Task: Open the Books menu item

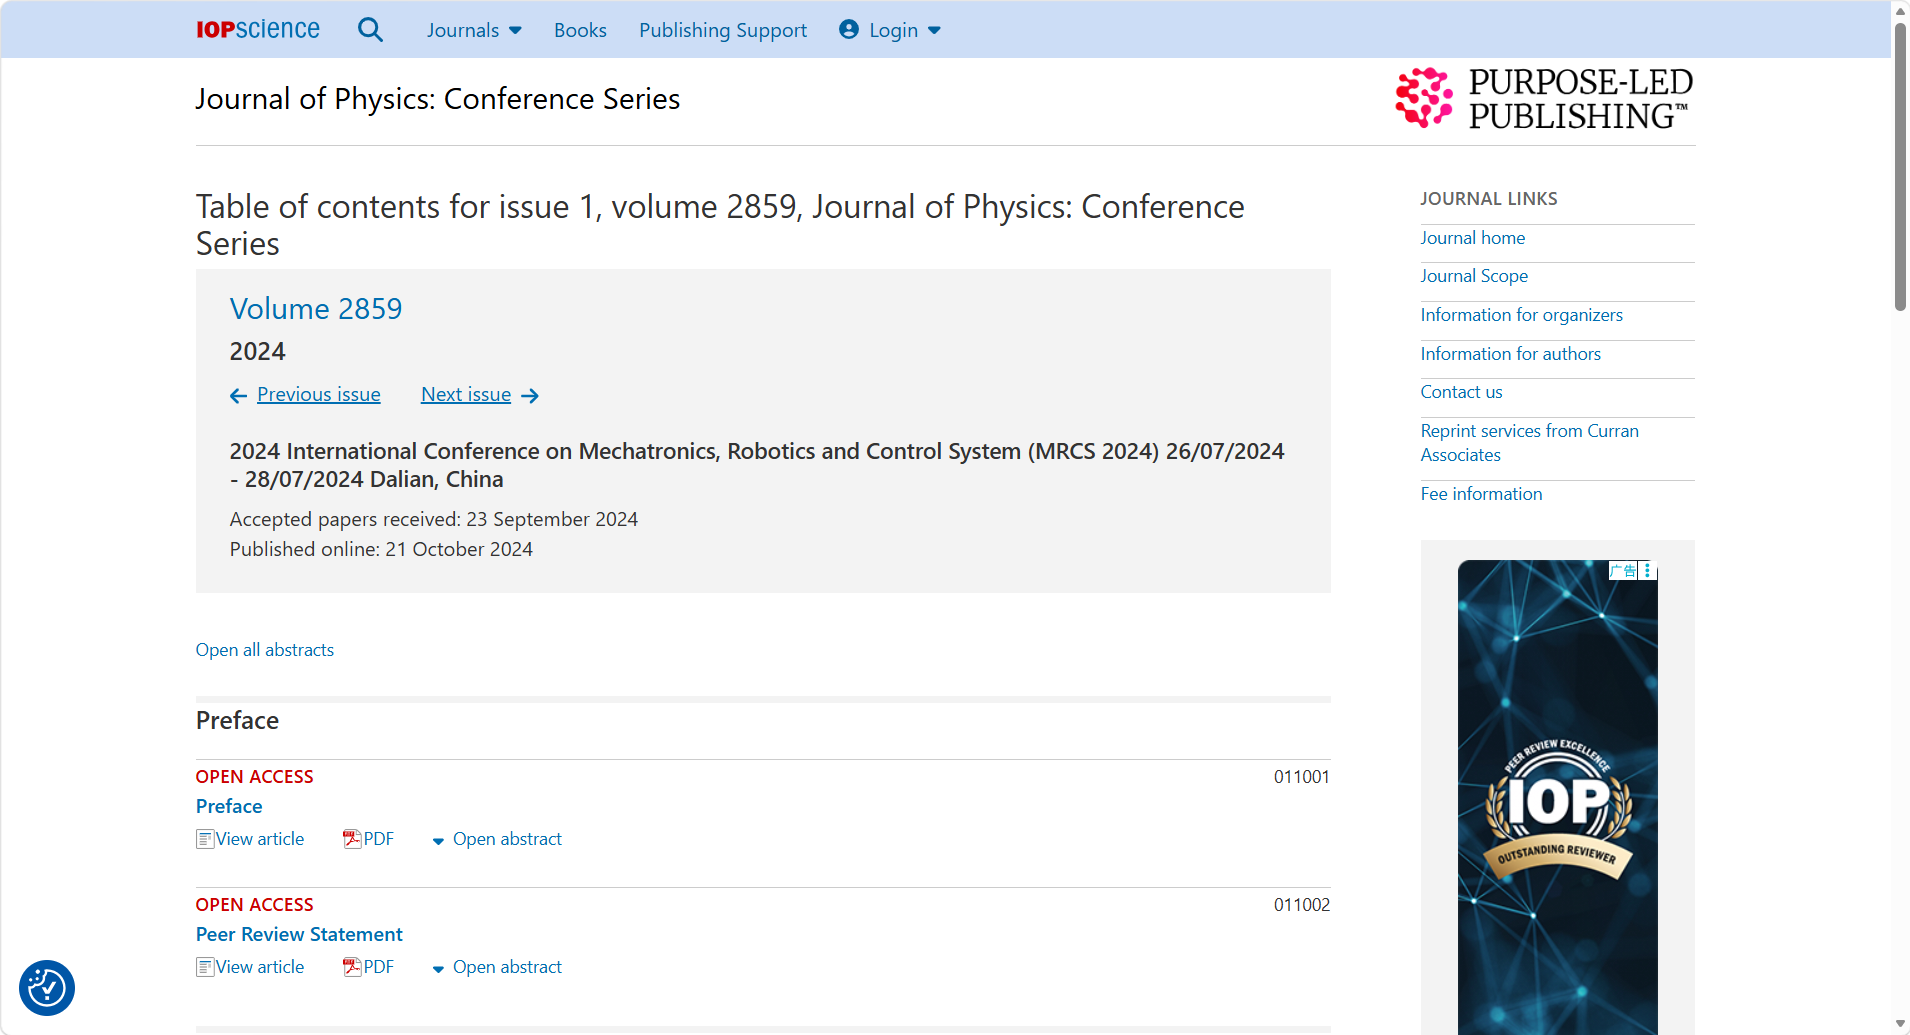Action: [x=580, y=30]
